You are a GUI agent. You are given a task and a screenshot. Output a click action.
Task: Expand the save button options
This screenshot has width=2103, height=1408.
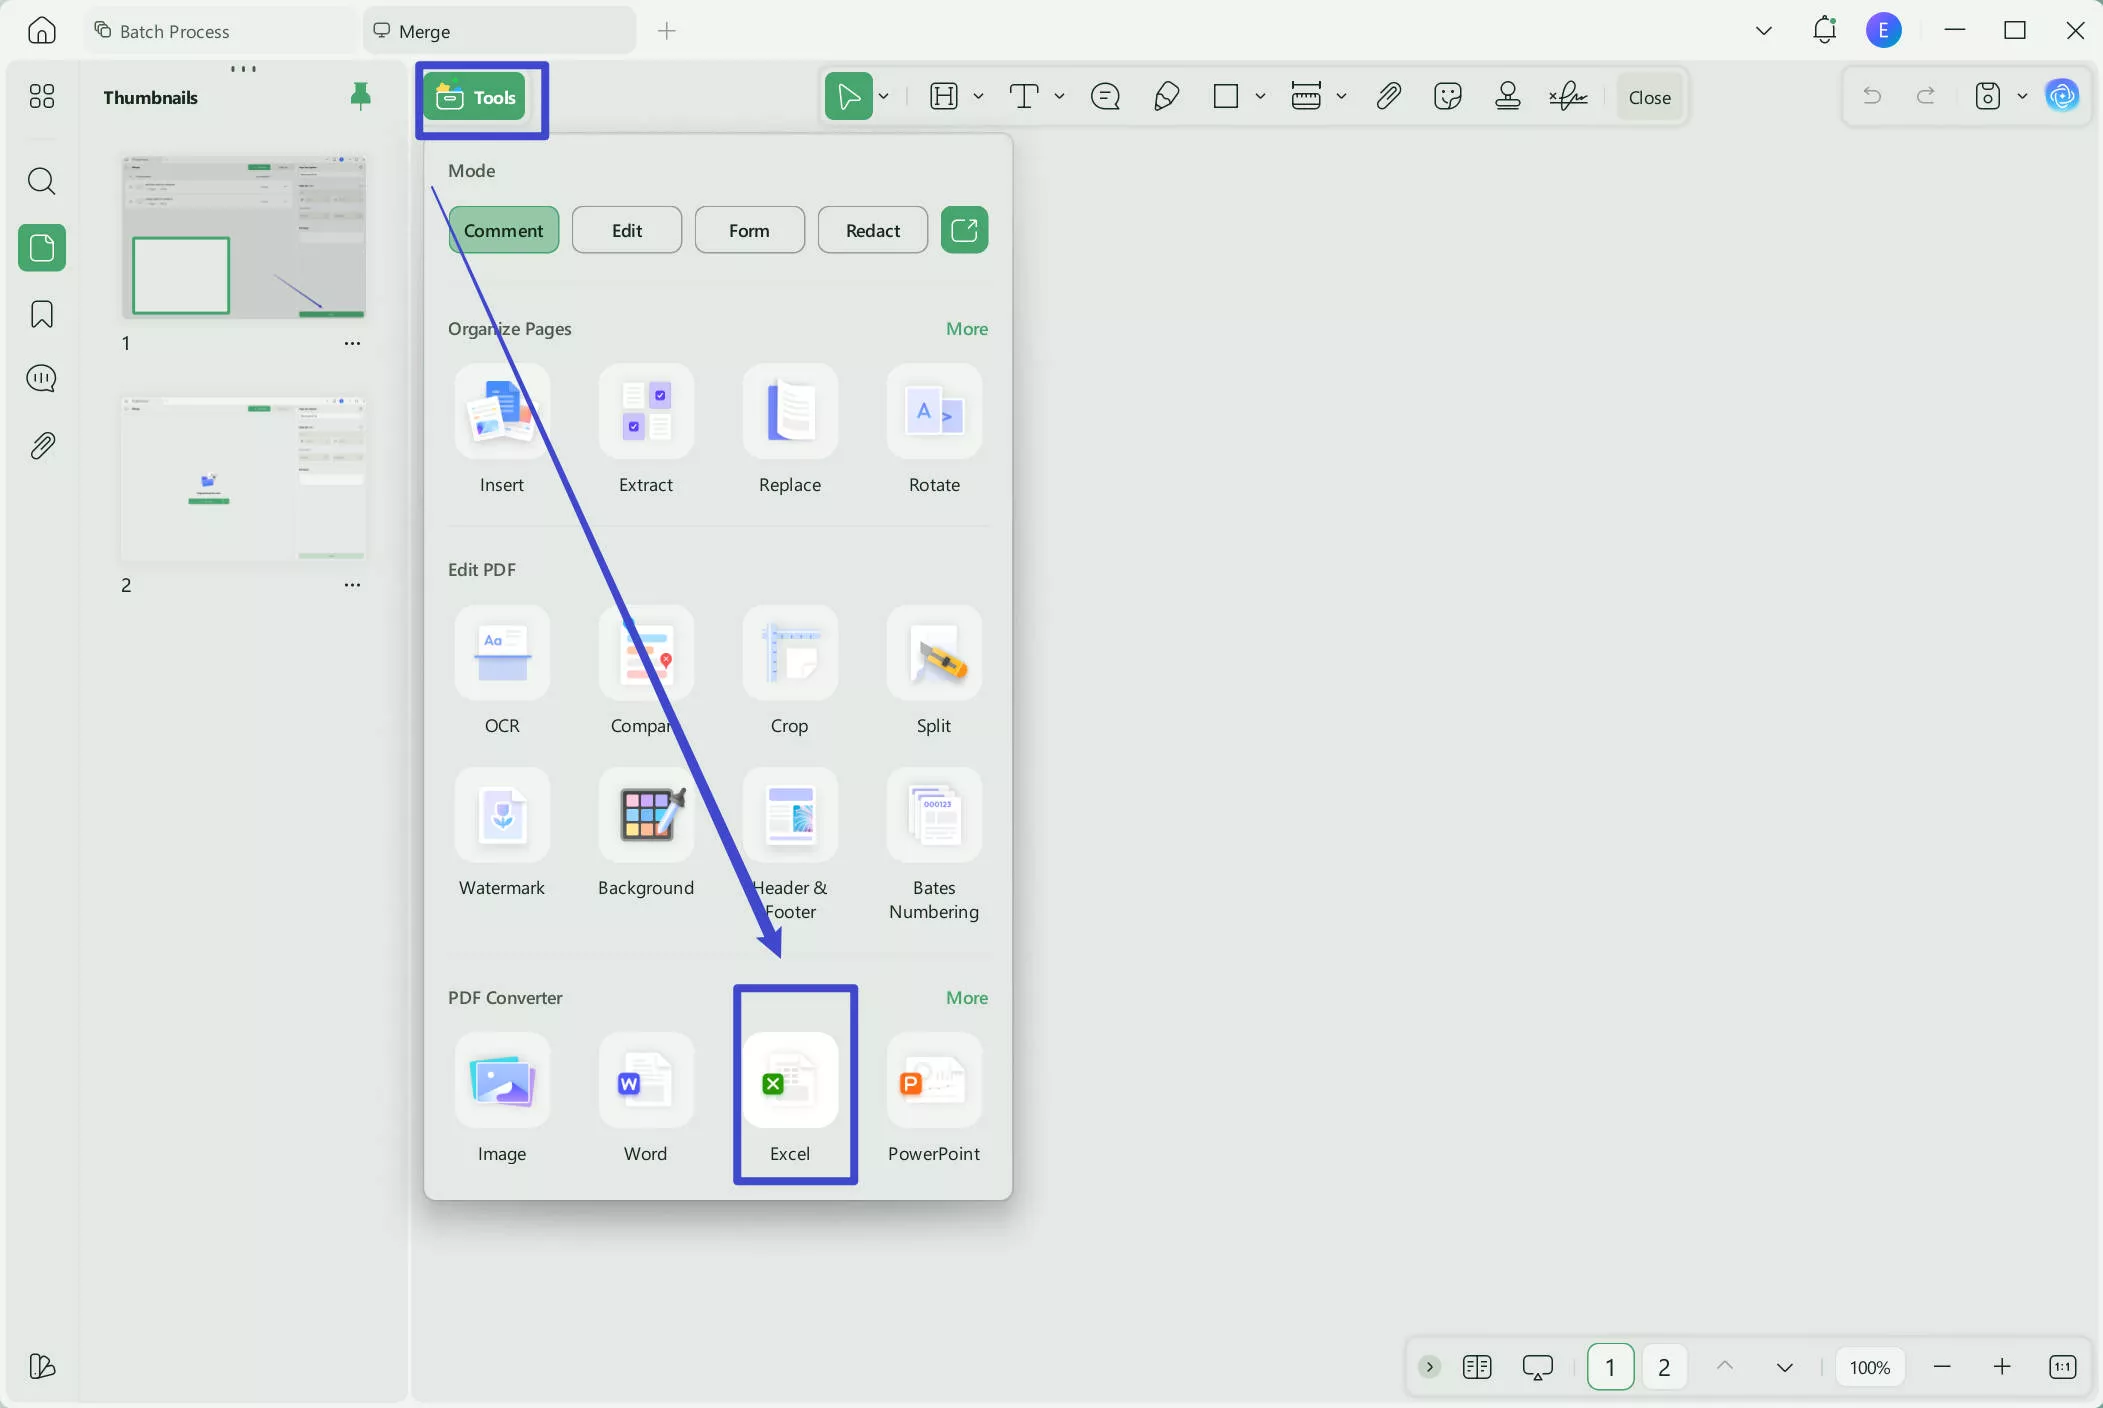[2022, 96]
